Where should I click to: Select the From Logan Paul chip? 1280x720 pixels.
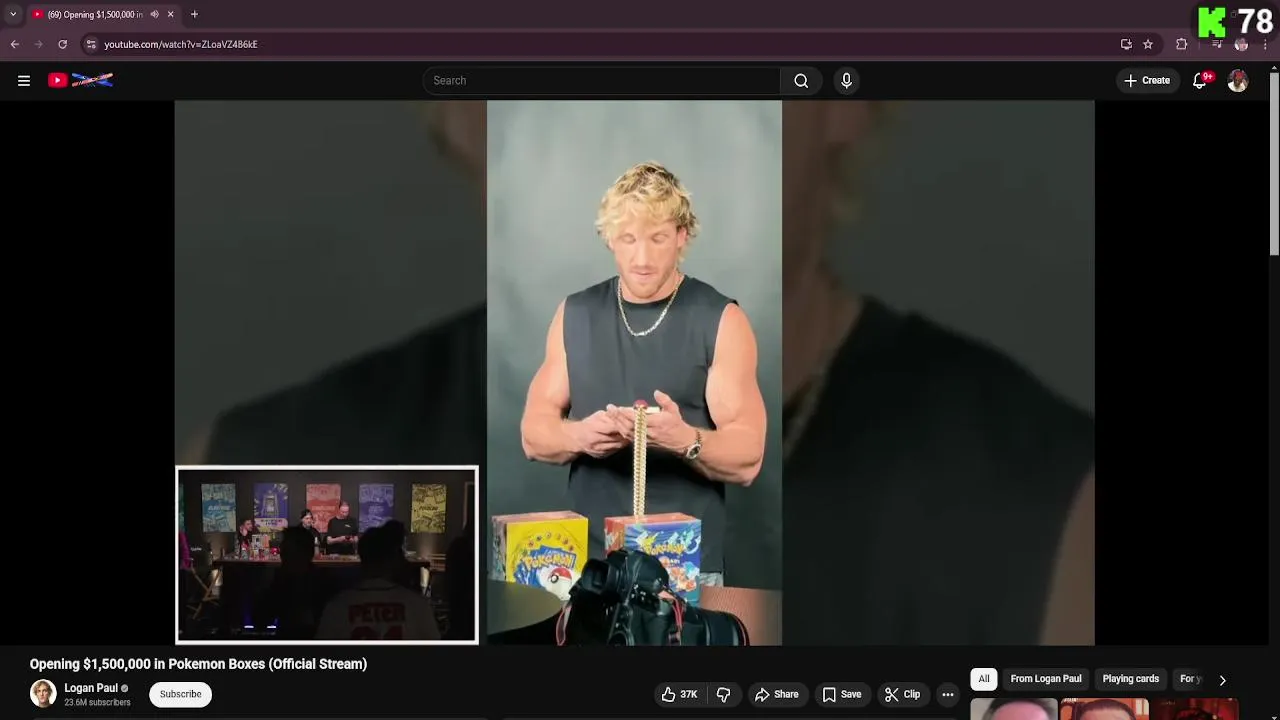tap(1046, 679)
